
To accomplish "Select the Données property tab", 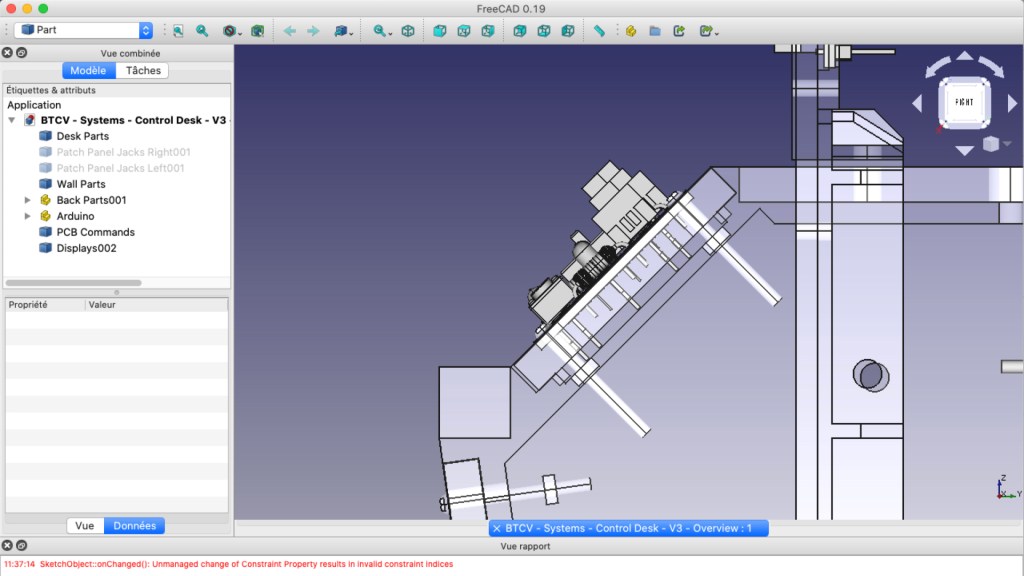I will (x=134, y=525).
